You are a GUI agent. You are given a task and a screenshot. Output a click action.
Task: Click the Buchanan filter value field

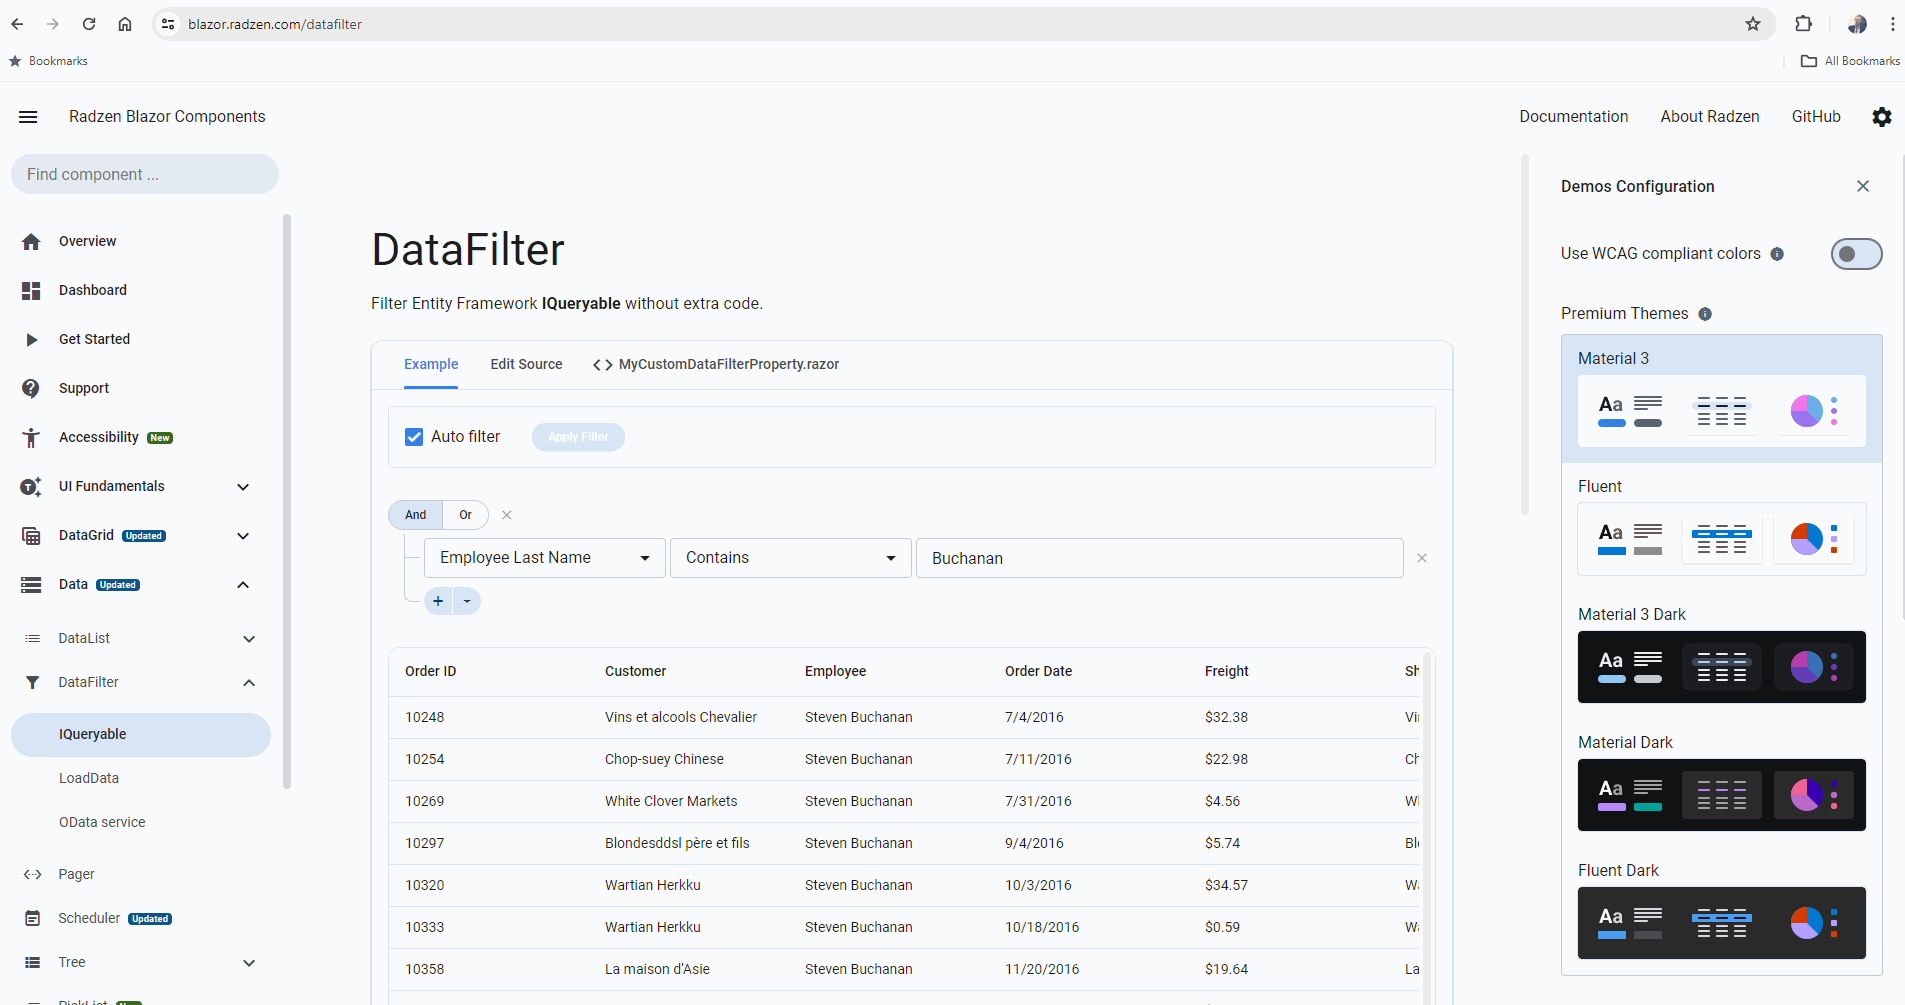[x=1160, y=558]
